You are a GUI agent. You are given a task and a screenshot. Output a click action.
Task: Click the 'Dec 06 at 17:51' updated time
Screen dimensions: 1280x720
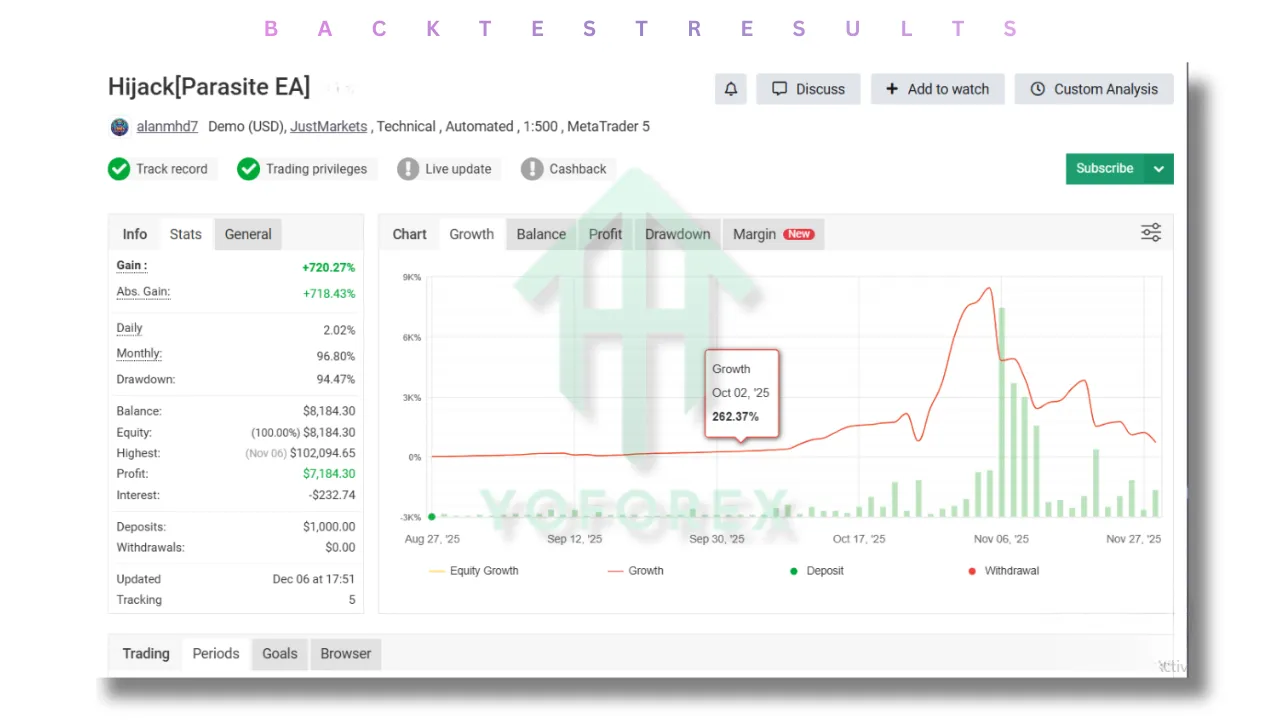pyautogui.click(x=314, y=579)
